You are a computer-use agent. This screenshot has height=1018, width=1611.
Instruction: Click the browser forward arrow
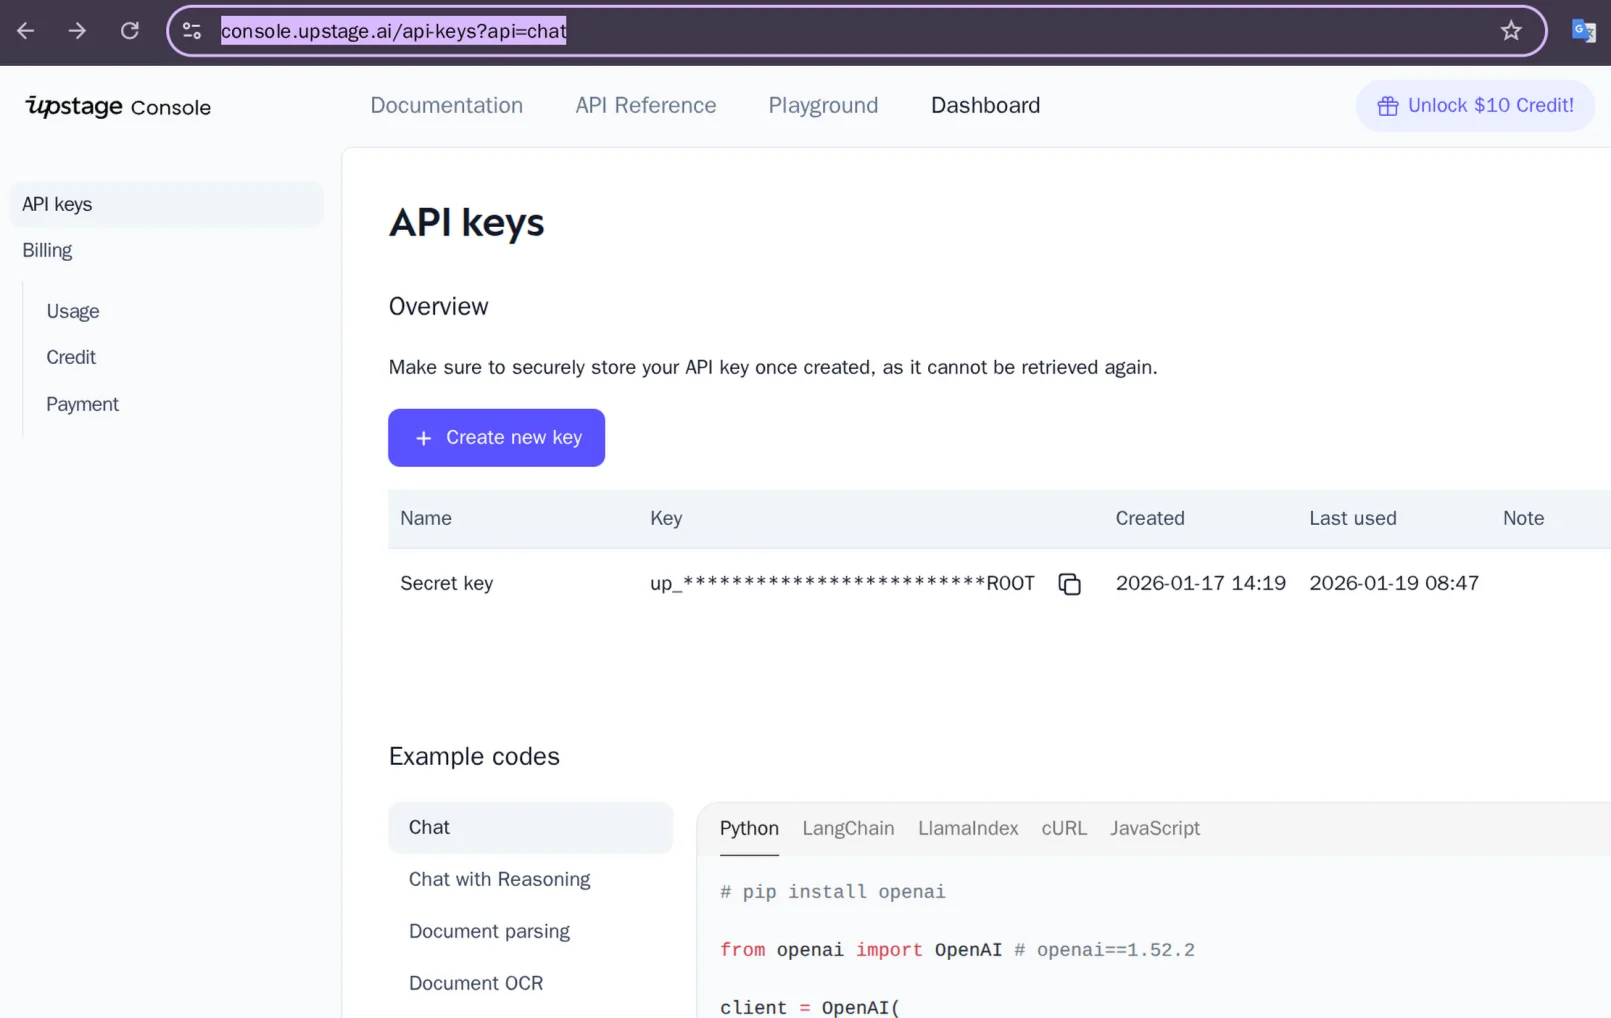[x=77, y=31]
